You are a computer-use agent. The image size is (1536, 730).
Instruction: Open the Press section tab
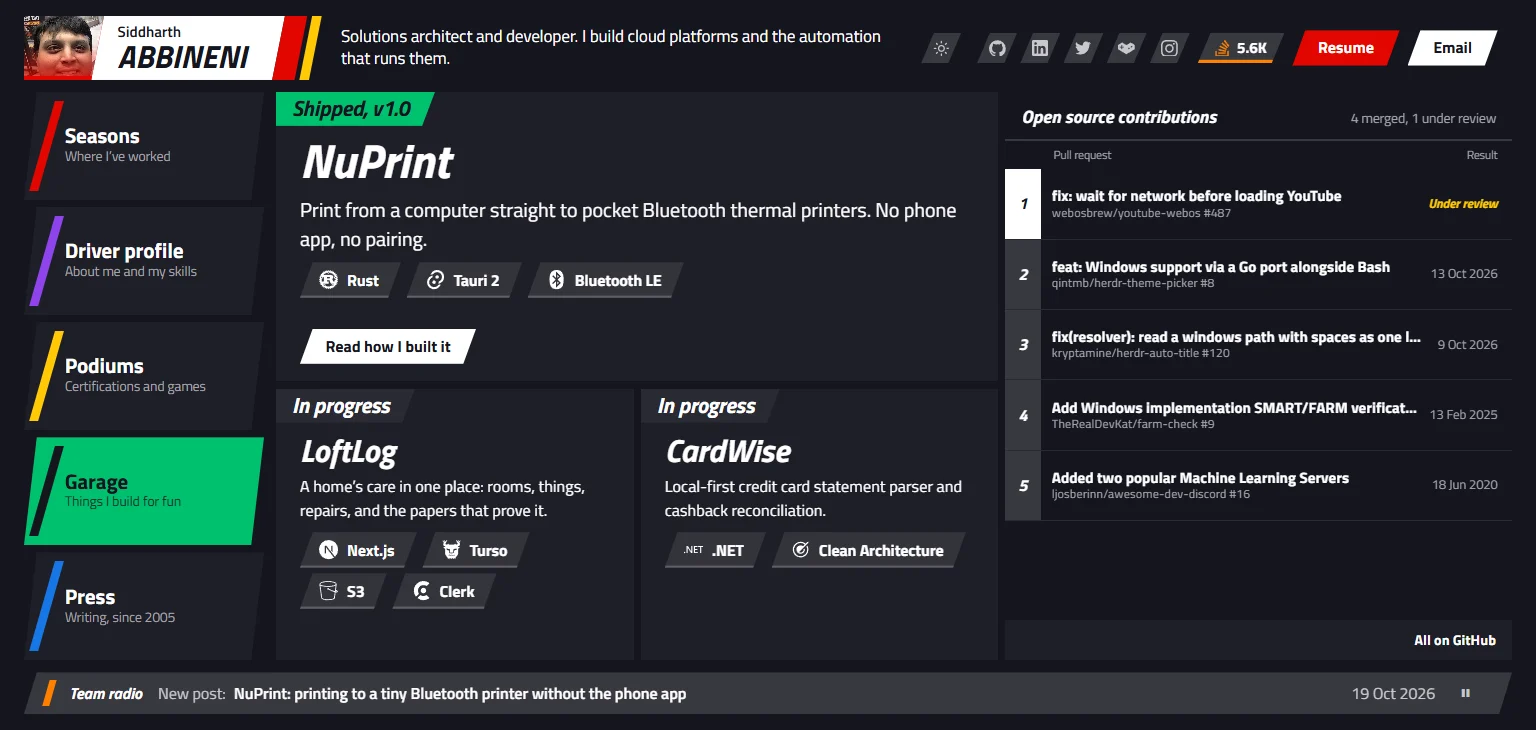click(144, 606)
